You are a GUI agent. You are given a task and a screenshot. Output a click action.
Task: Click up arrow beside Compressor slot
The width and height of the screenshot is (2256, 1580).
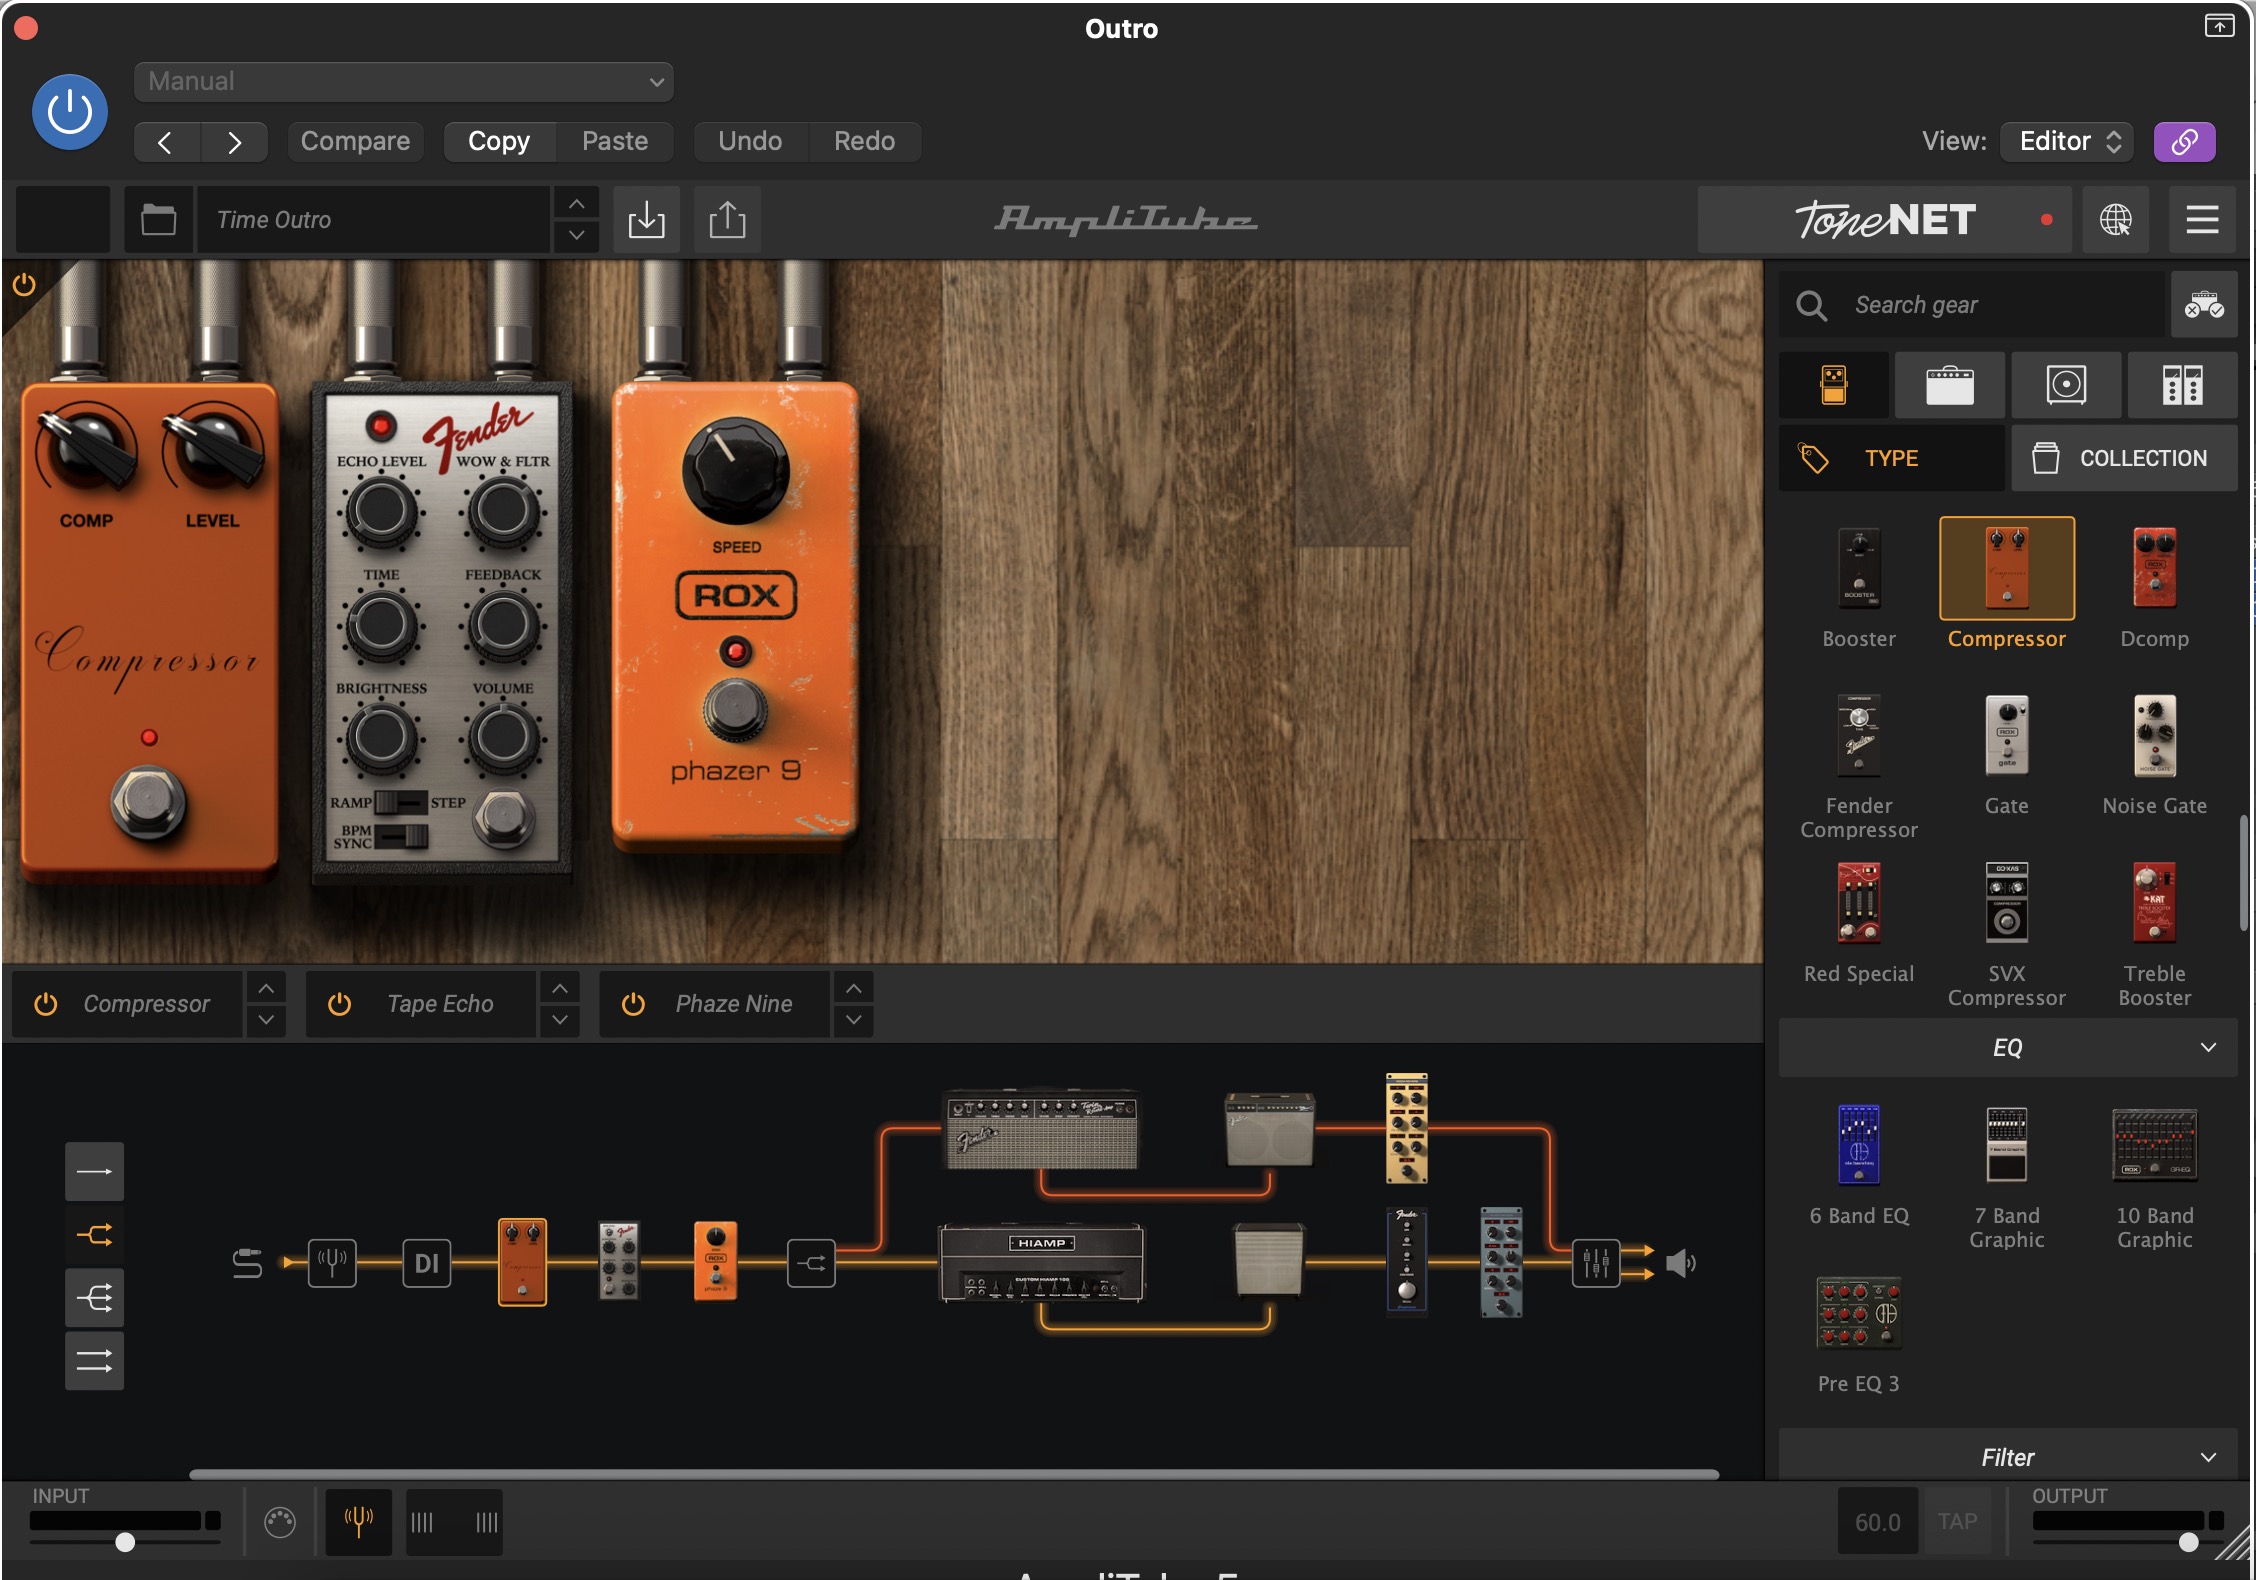click(x=266, y=988)
